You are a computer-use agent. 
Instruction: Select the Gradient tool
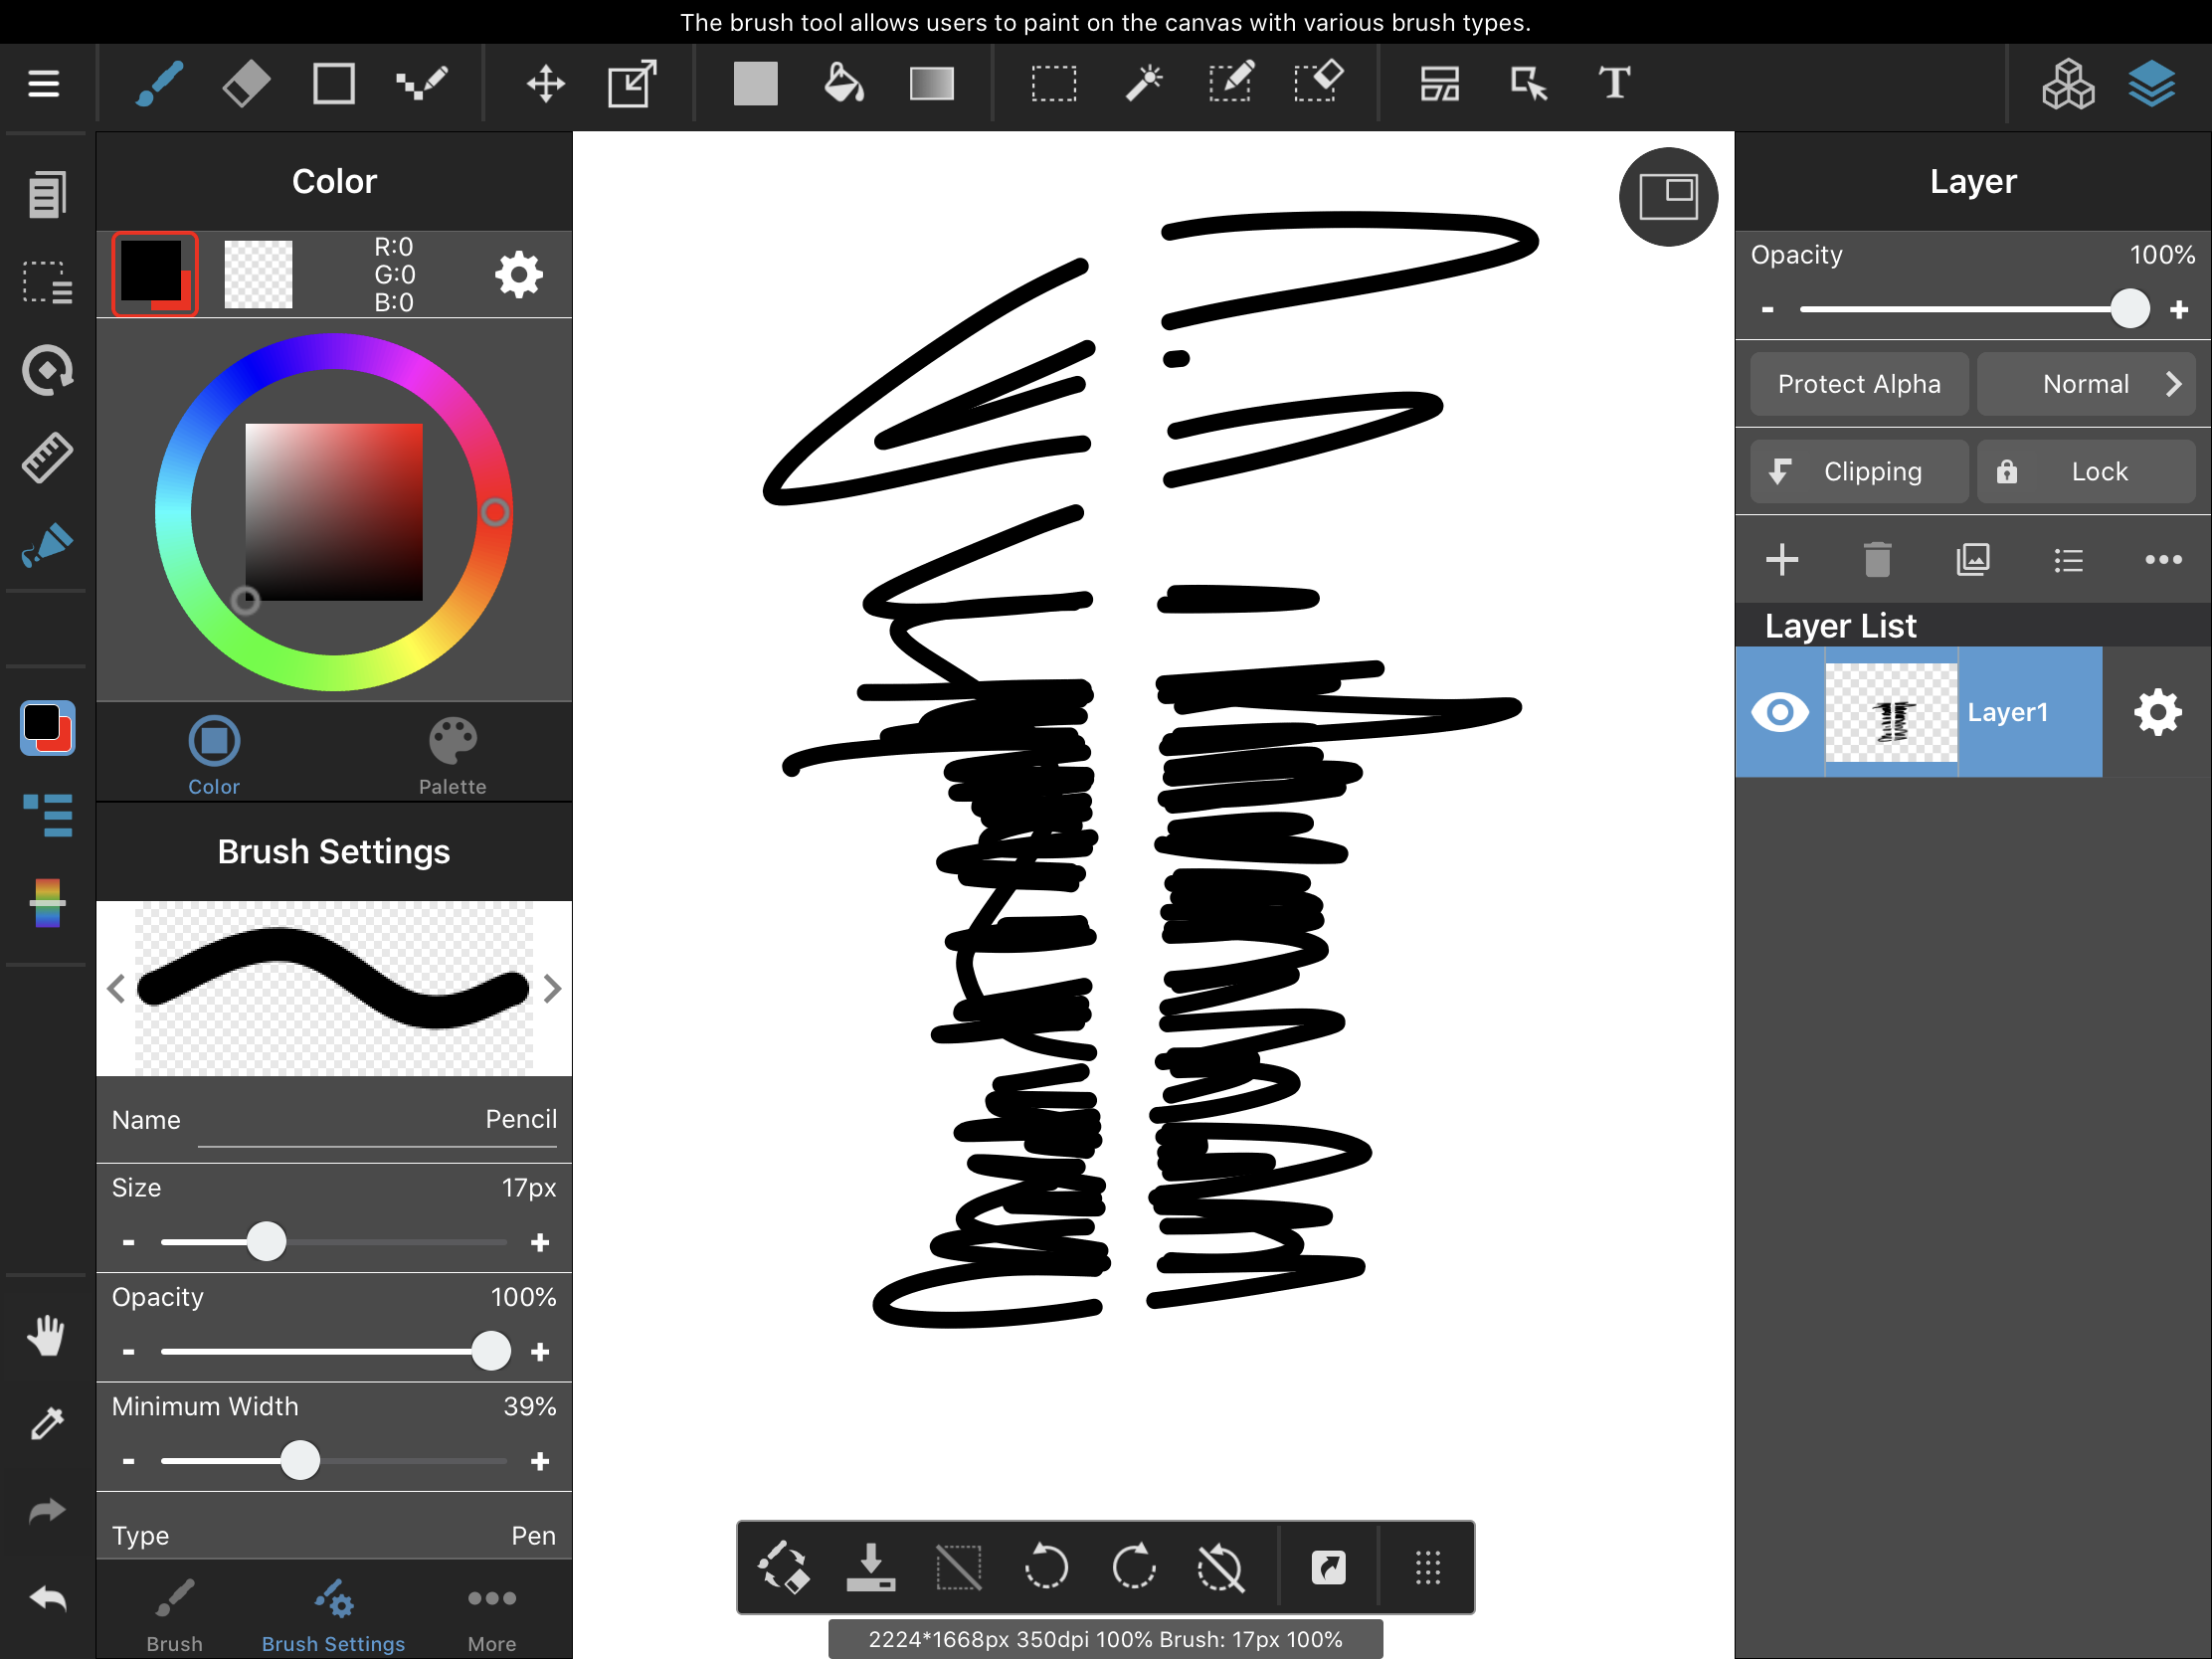[931, 83]
